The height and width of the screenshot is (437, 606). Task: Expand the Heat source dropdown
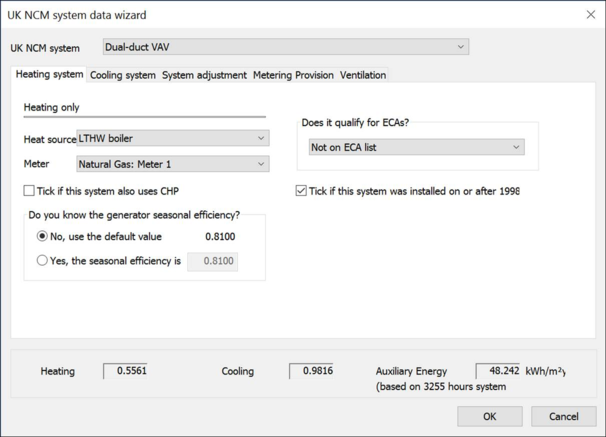(x=172, y=139)
